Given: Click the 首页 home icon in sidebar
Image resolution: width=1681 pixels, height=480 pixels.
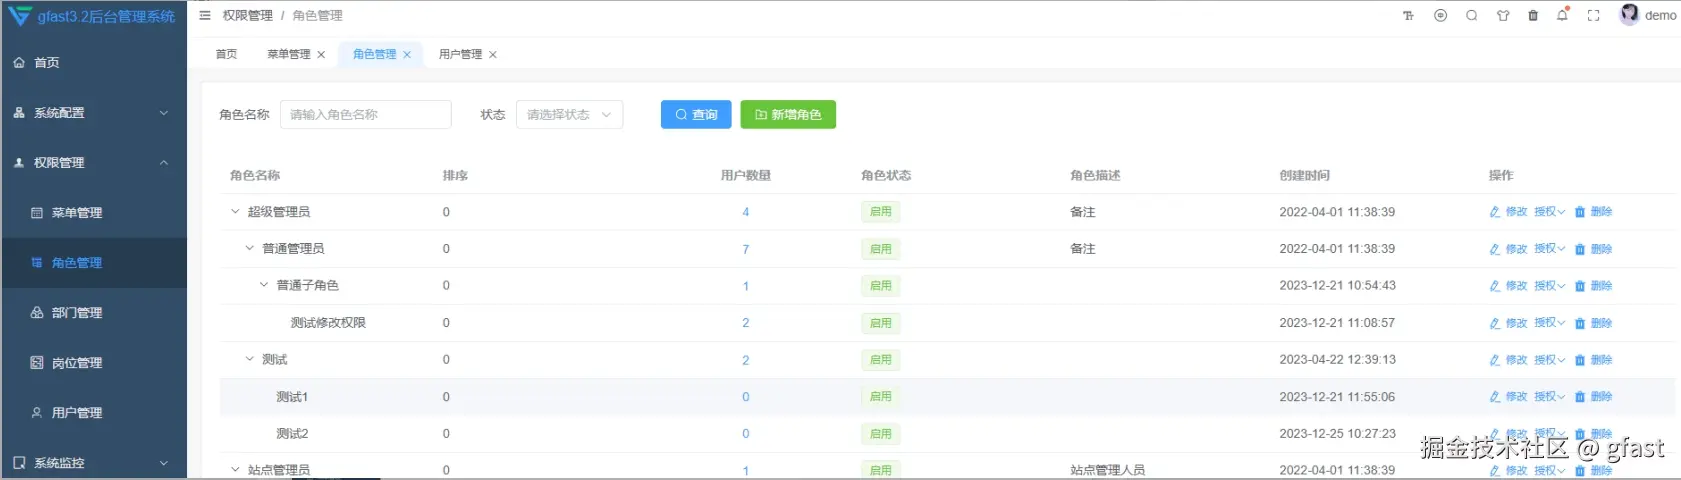Looking at the screenshot, I should (x=19, y=62).
